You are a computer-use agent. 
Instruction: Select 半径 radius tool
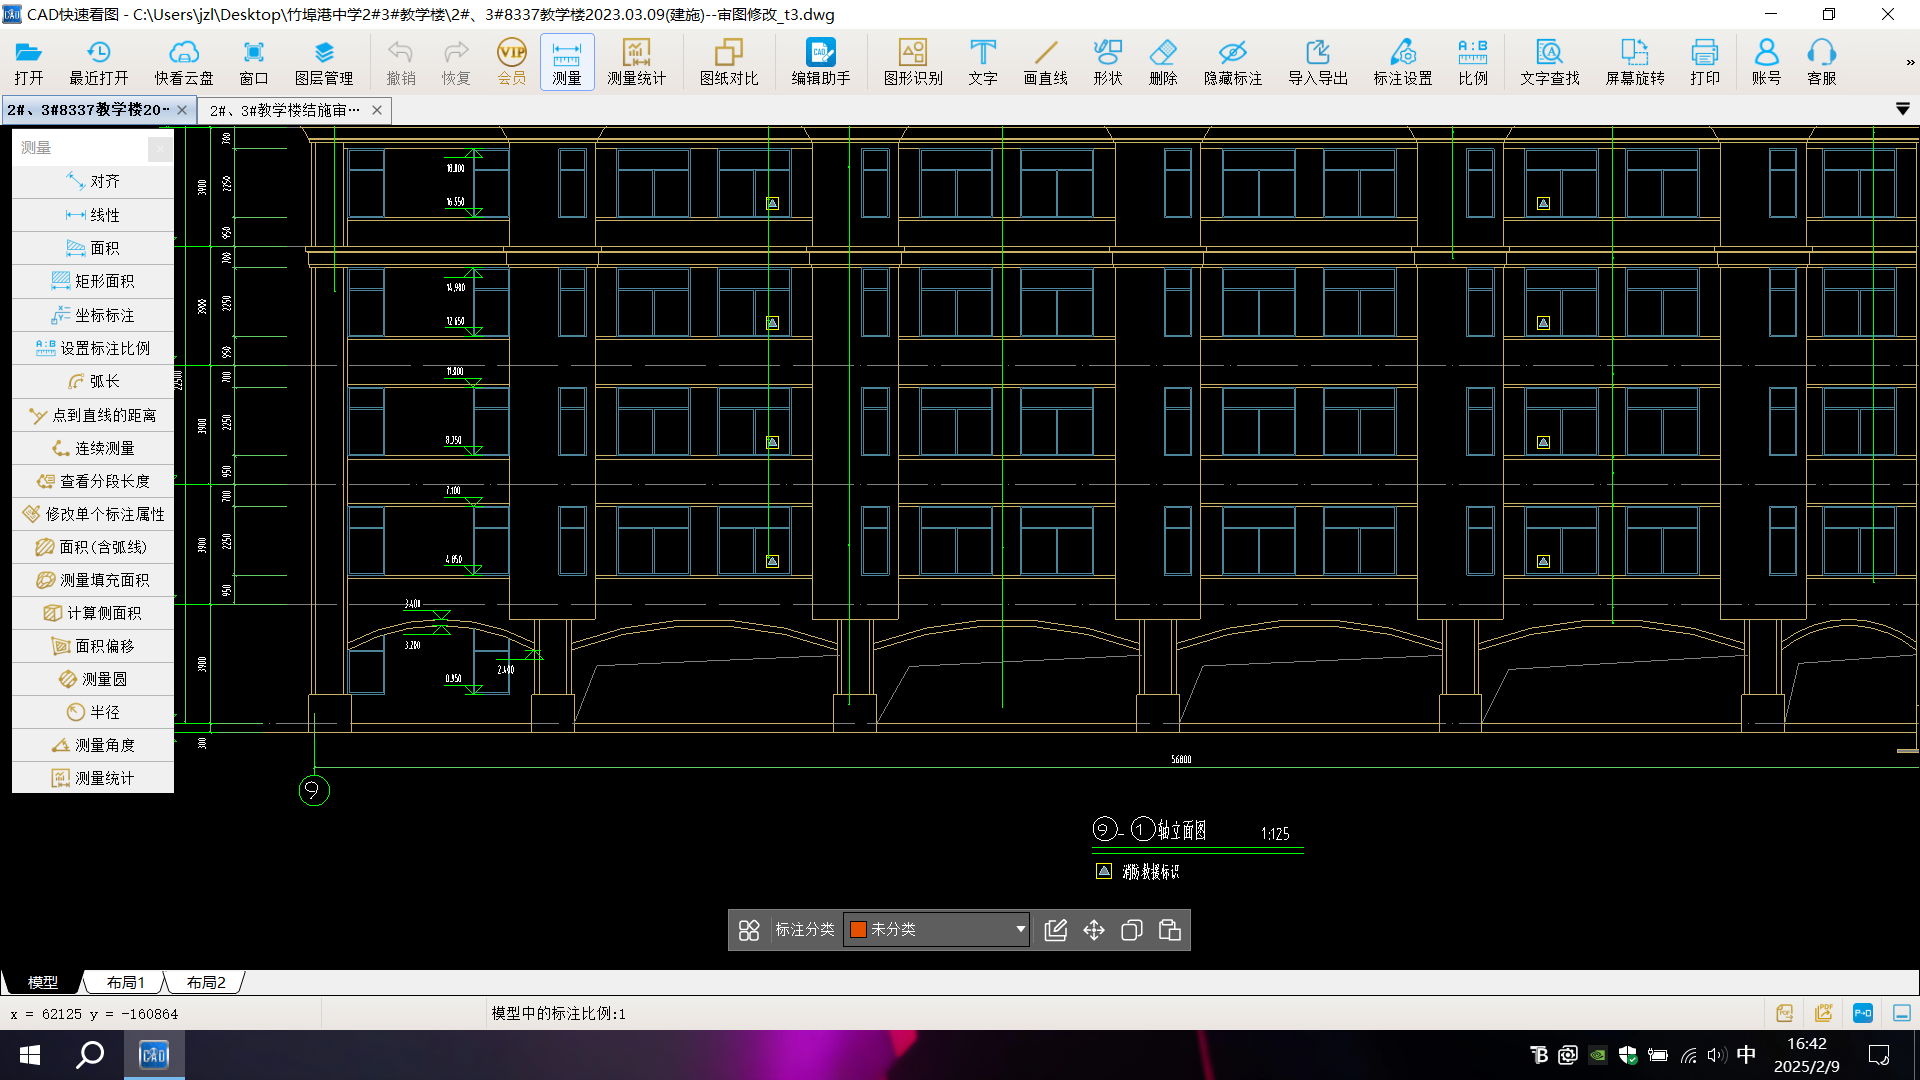point(93,712)
